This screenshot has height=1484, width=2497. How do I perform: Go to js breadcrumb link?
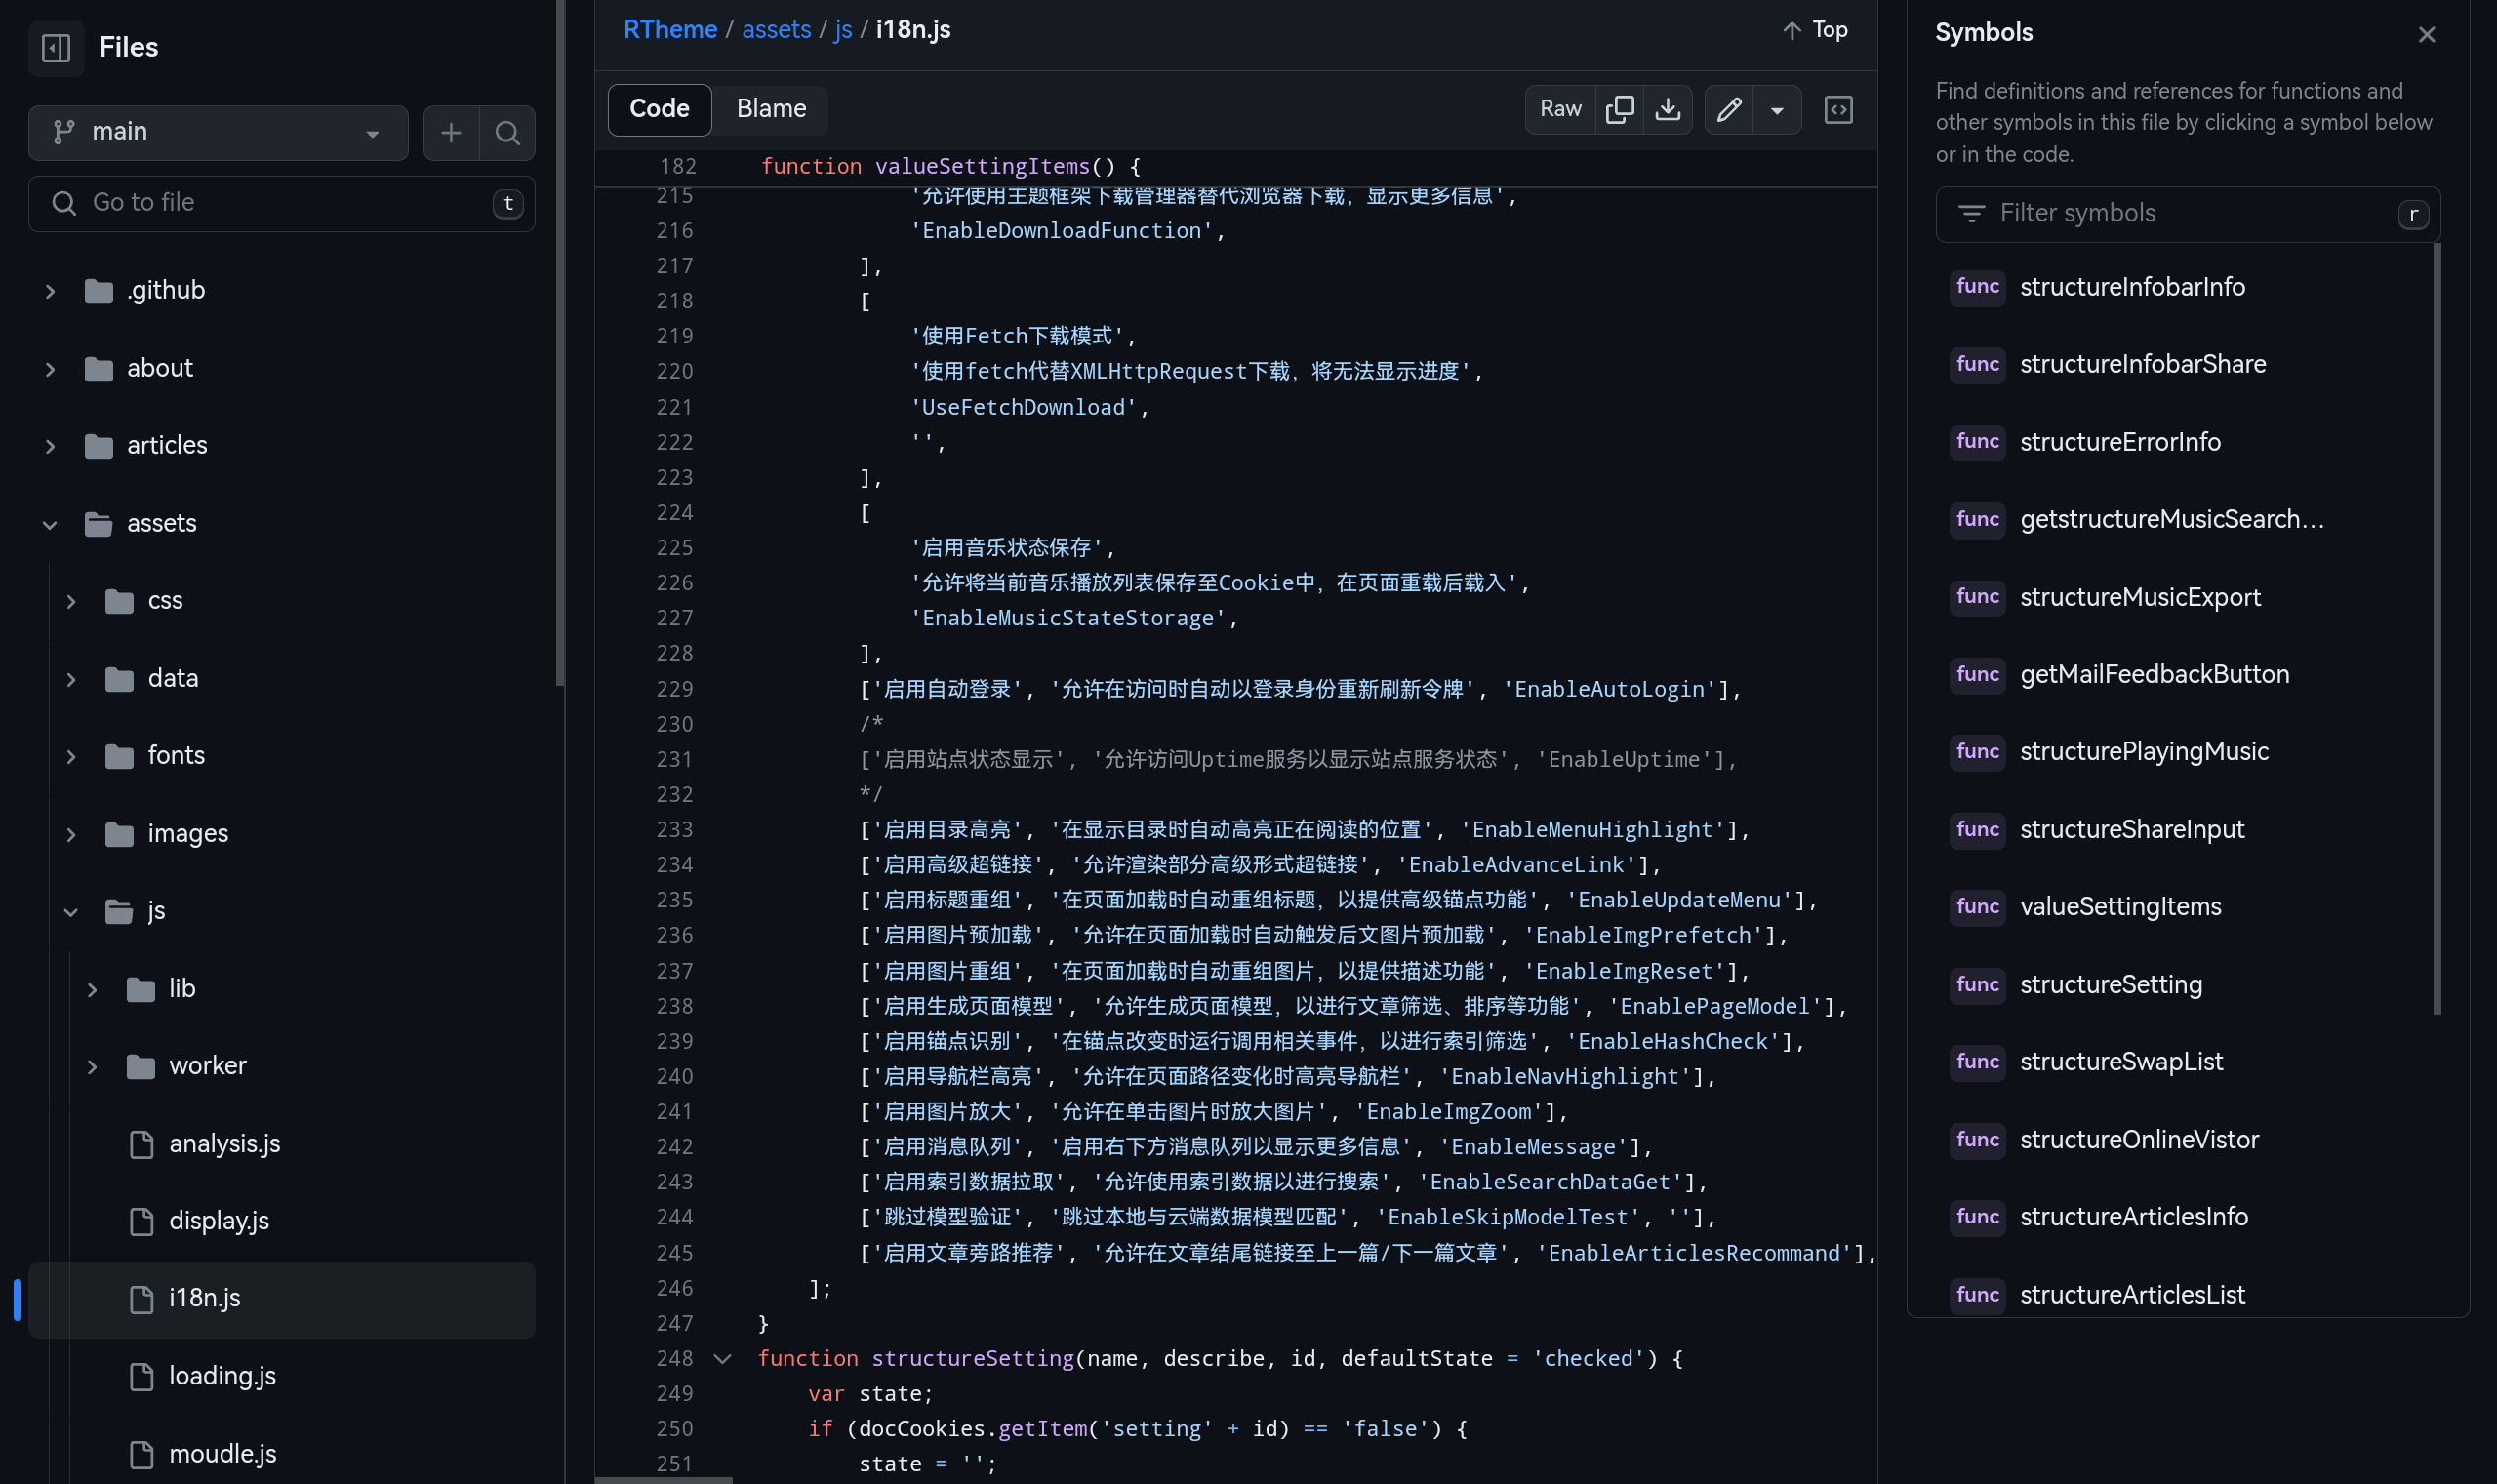tap(843, 29)
